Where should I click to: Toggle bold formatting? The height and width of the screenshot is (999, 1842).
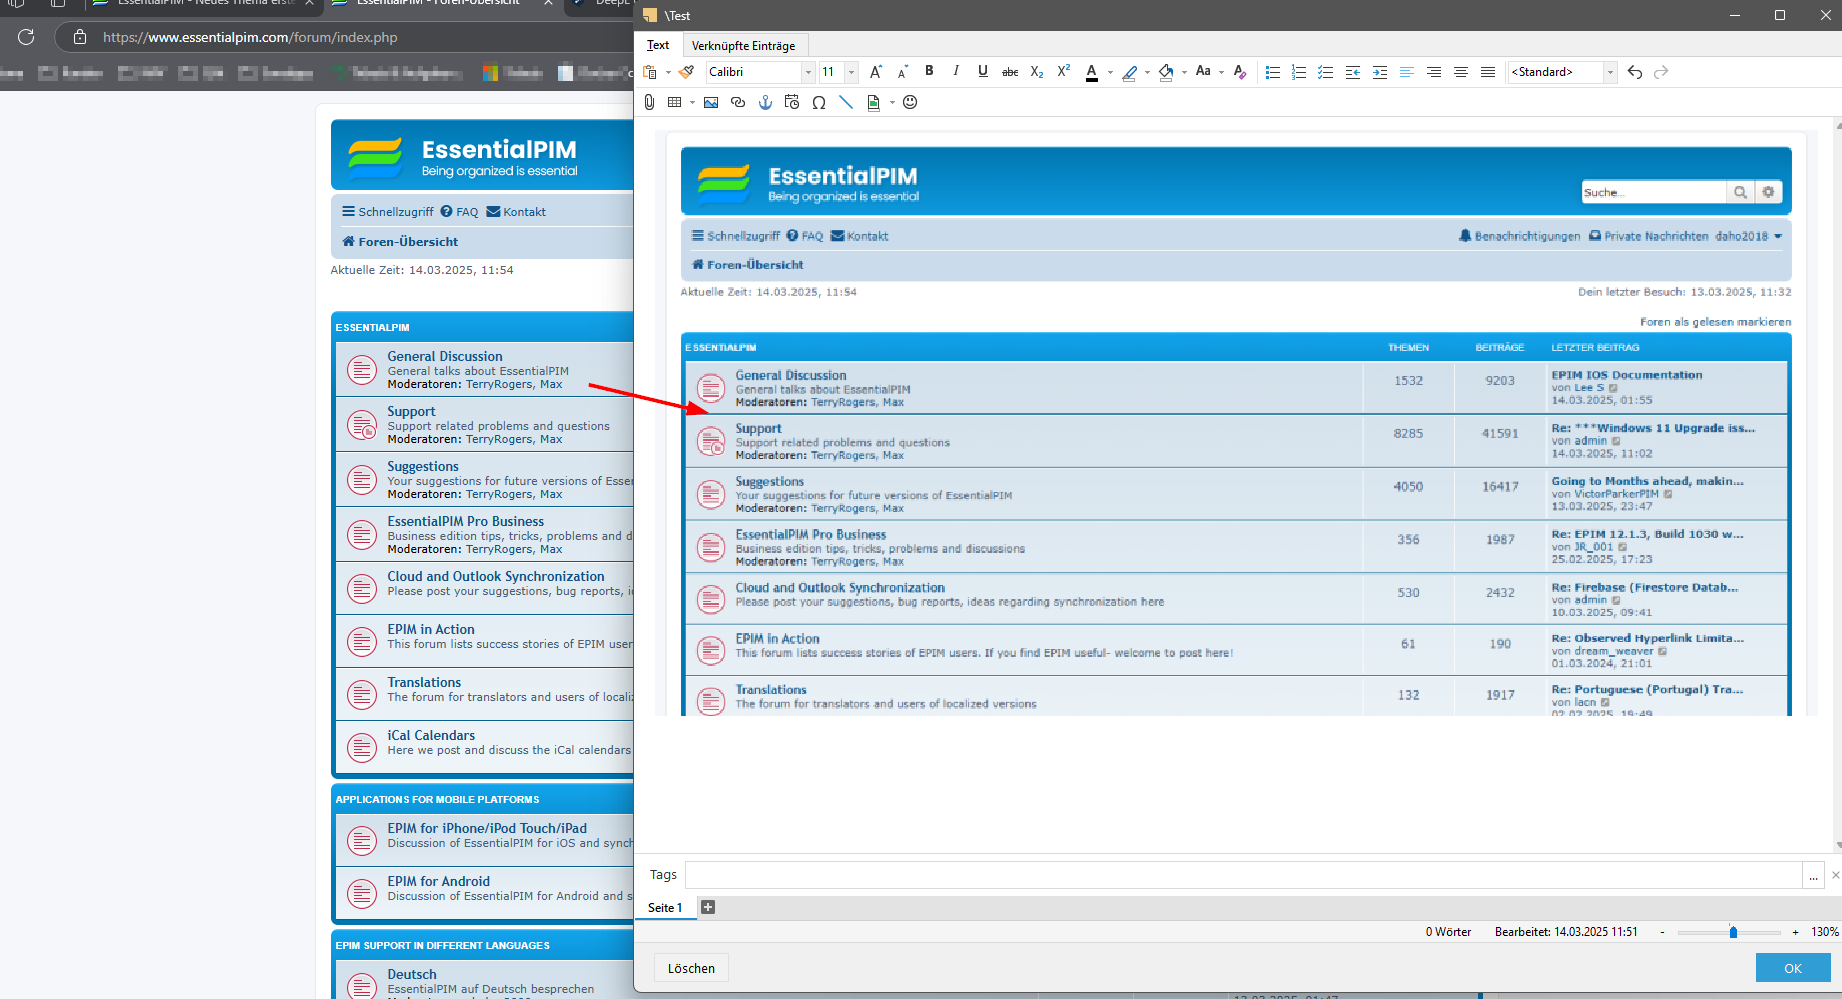(929, 71)
